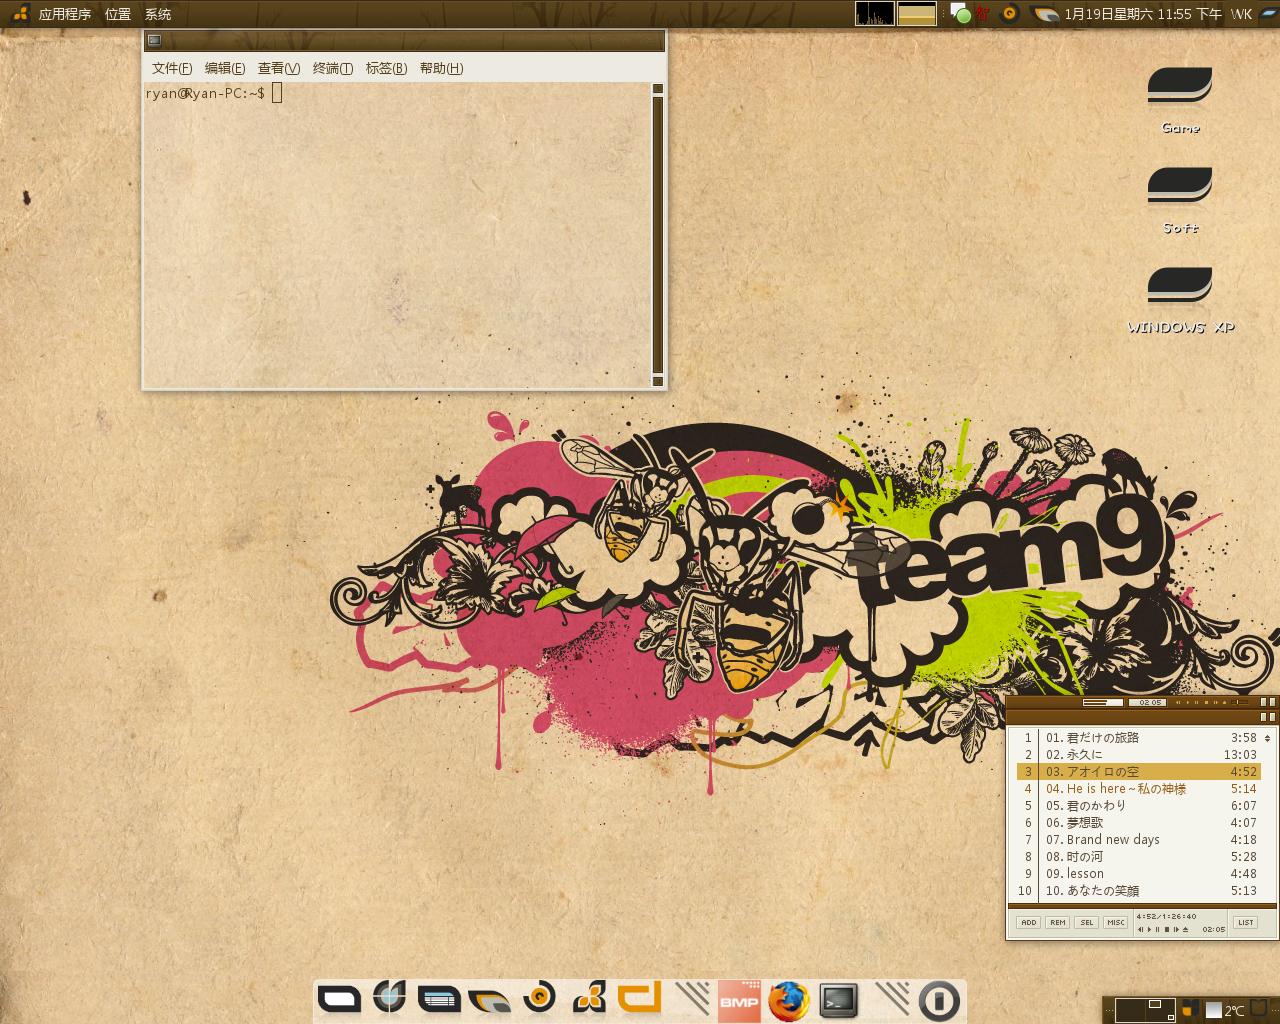Click the top-left distro logo icon

(20, 14)
